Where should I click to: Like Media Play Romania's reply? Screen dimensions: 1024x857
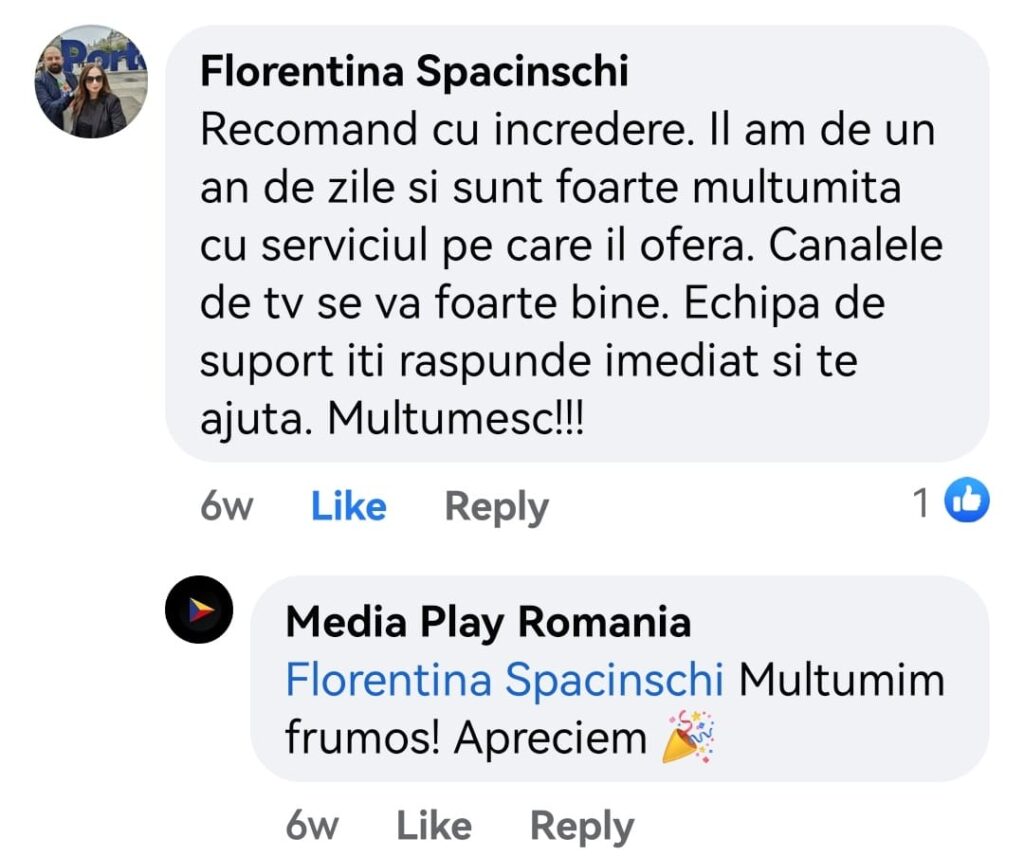coord(434,826)
